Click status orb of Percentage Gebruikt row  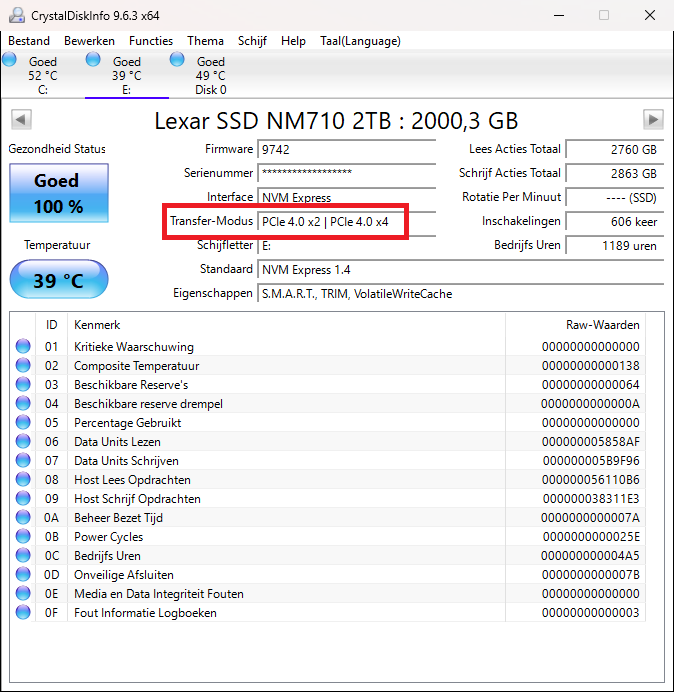pyautogui.click(x=23, y=422)
